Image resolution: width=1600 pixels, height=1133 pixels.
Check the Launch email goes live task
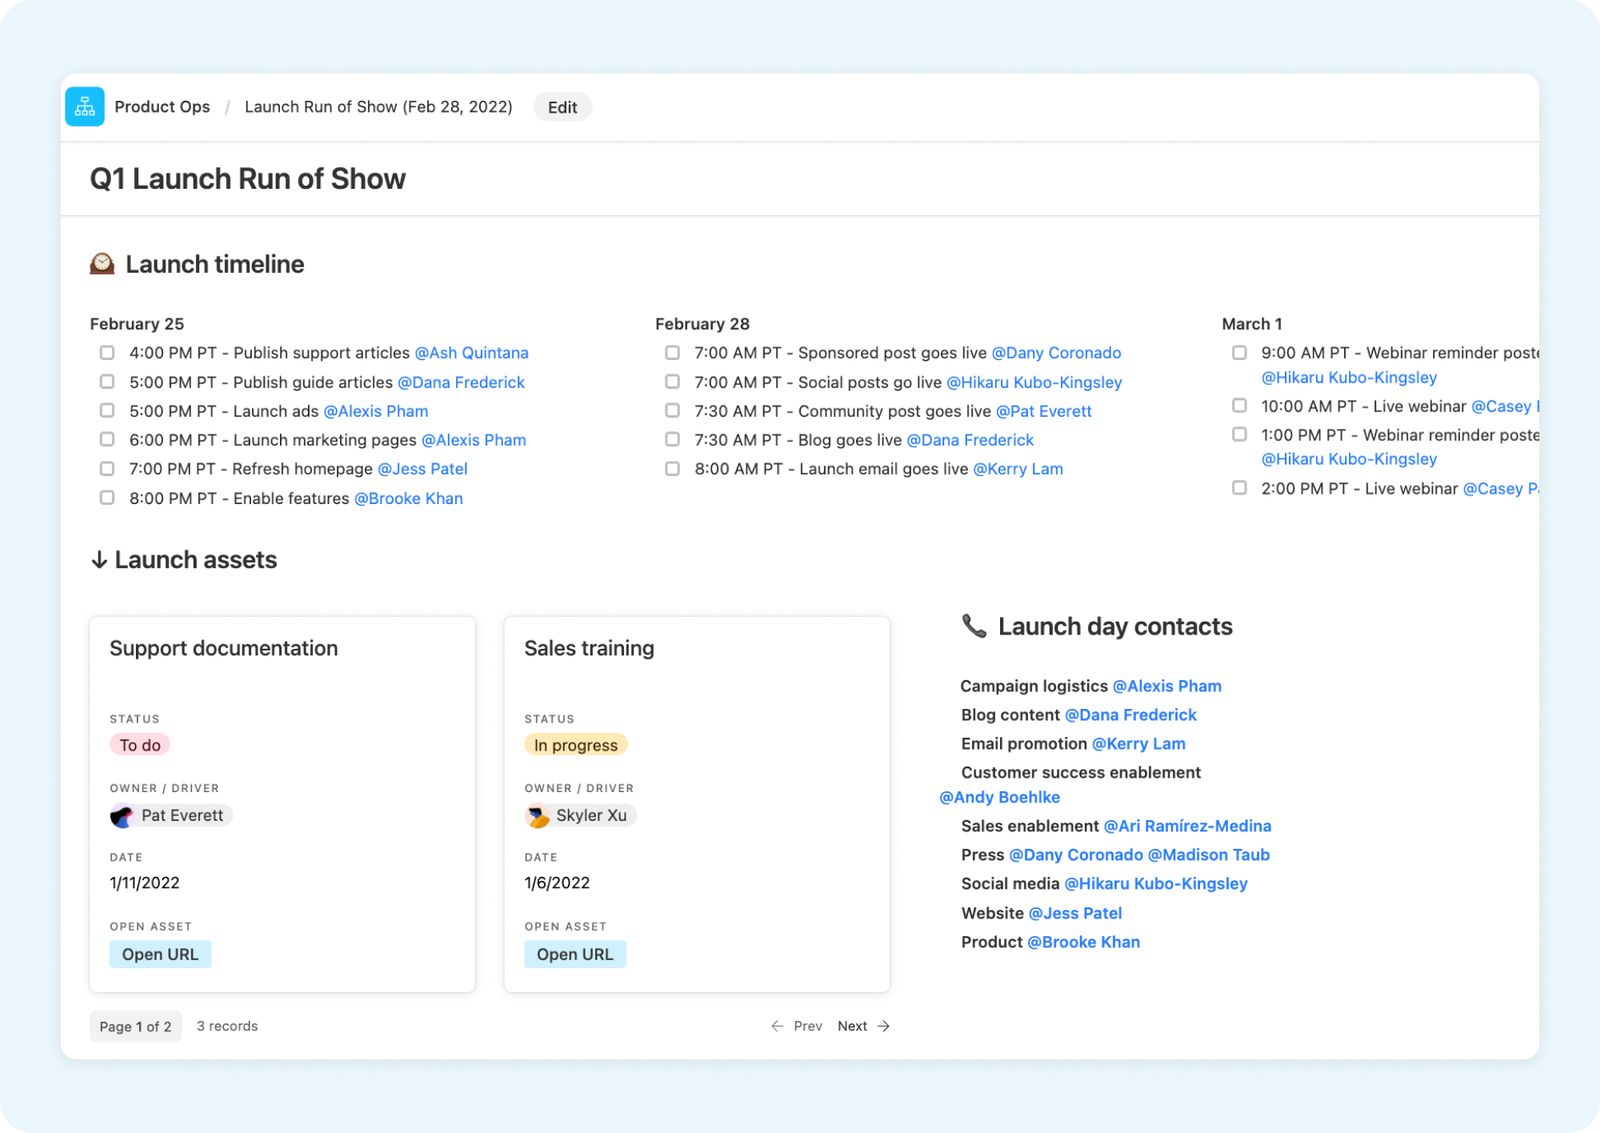click(673, 469)
